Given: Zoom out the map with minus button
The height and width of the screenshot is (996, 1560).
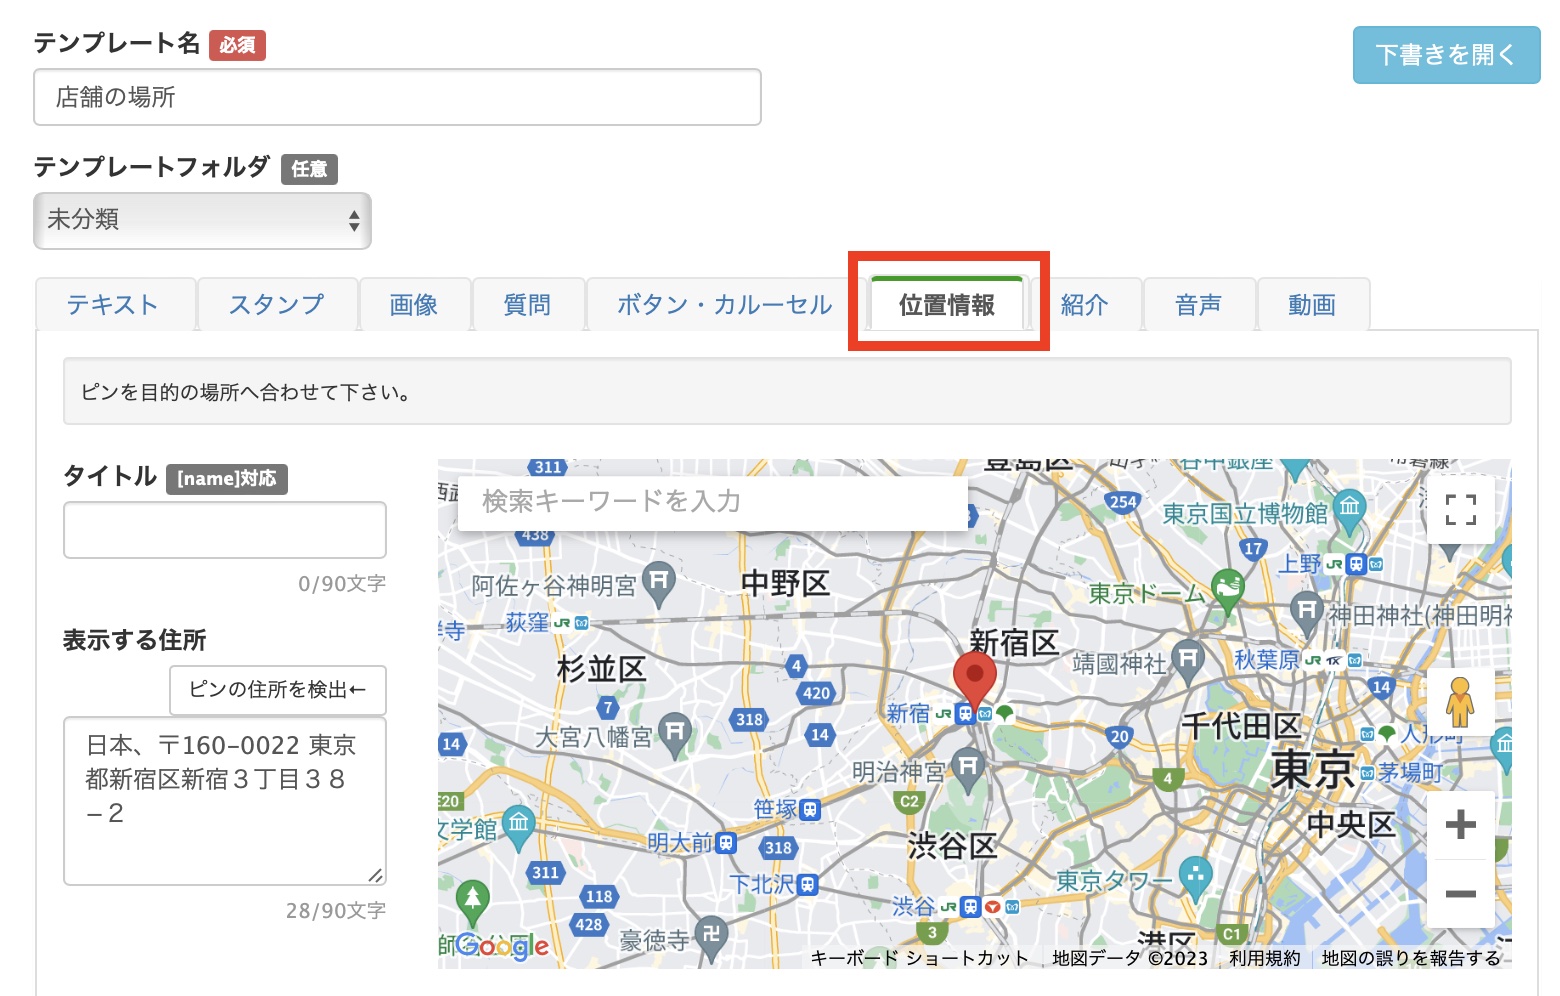Looking at the screenshot, I should click(1460, 893).
